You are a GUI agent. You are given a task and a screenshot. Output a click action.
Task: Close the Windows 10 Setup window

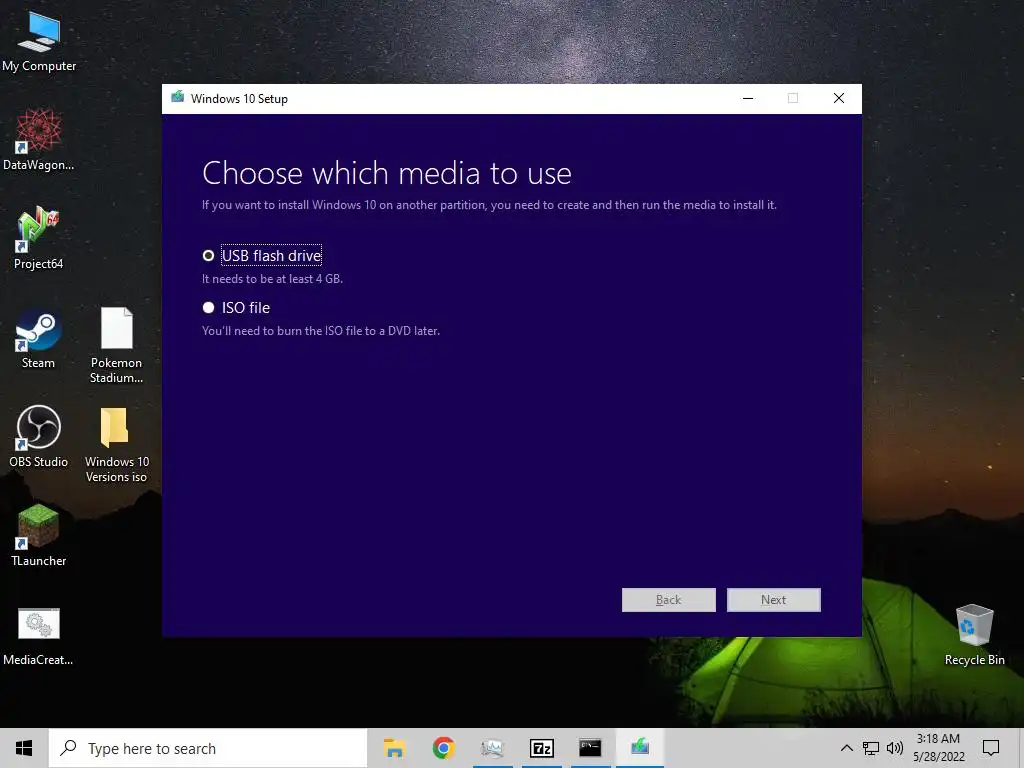839,99
